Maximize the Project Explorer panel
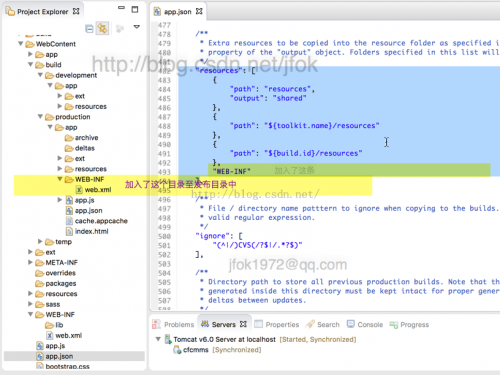 [135, 9]
